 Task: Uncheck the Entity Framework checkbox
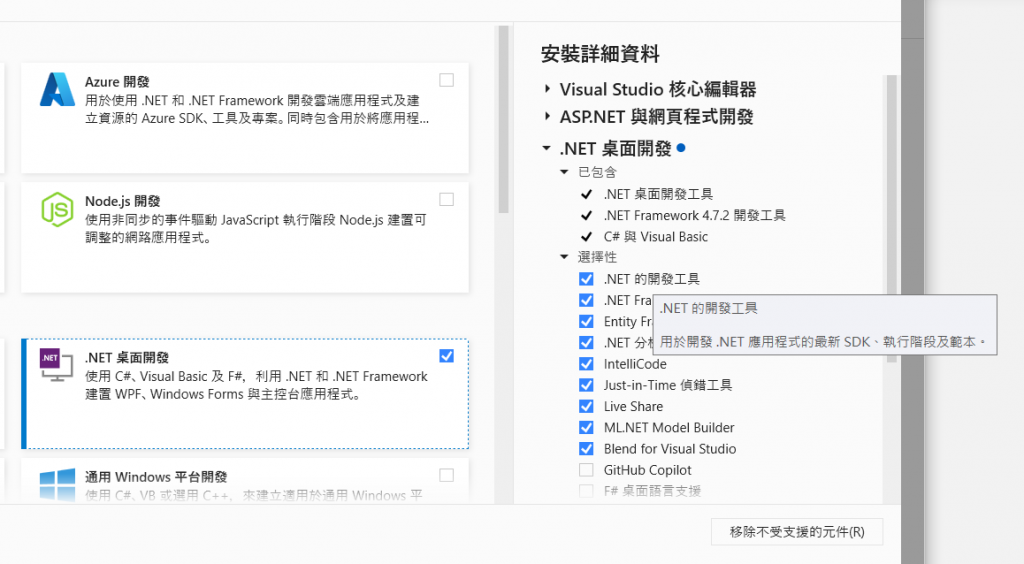click(586, 322)
